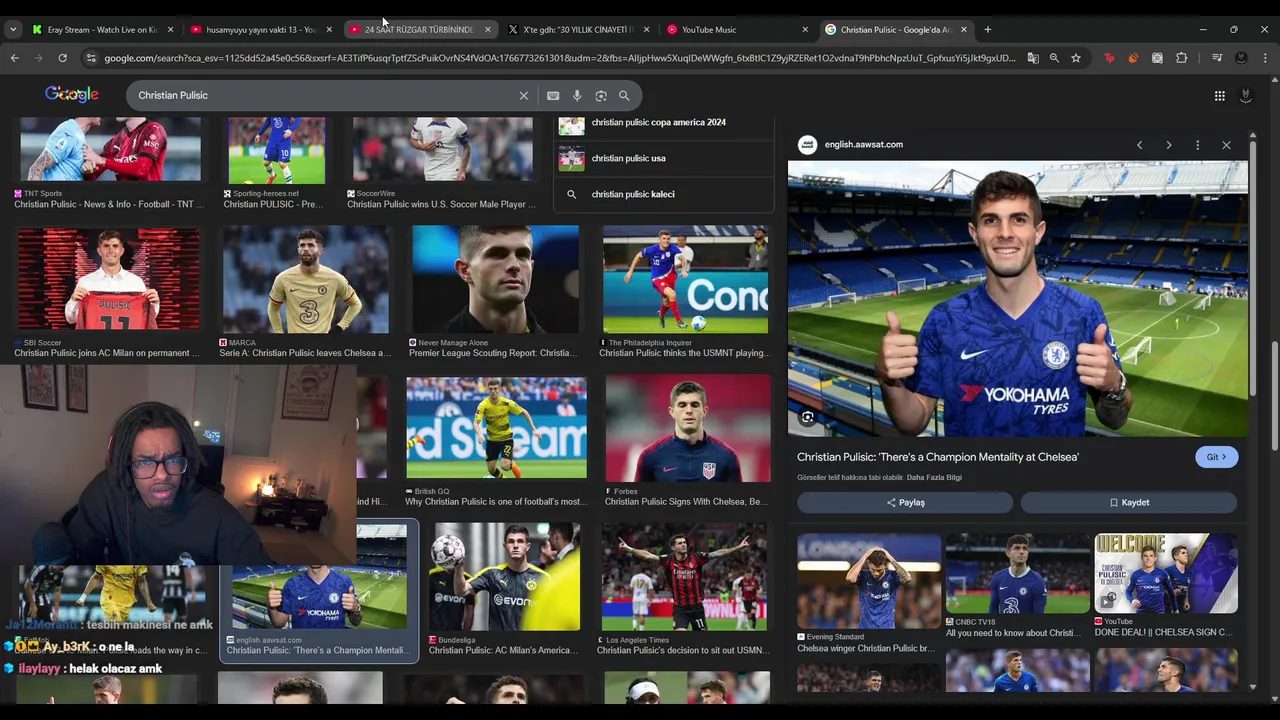Open Forbes Pulisic Signs With Chelsea image
This screenshot has width=1280, height=720.
[x=688, y=428]
